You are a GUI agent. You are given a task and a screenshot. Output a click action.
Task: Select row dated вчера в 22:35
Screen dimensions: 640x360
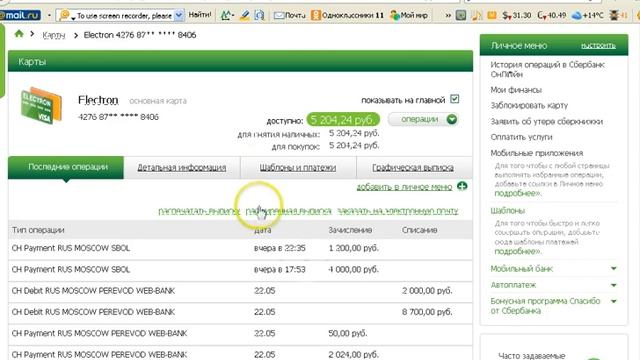[x=240, y=248]
